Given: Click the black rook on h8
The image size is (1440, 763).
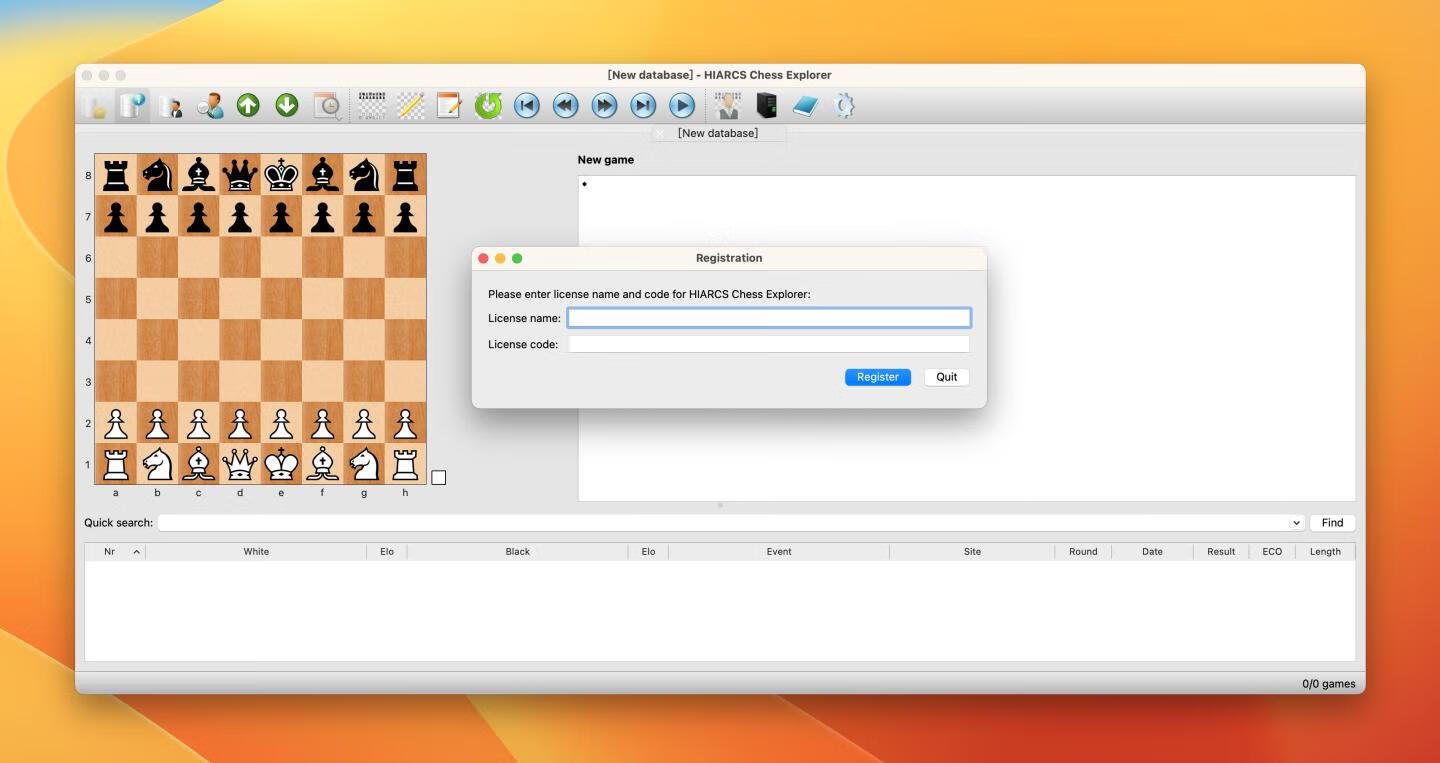Looking at the screenshot, I should (405, 175).
